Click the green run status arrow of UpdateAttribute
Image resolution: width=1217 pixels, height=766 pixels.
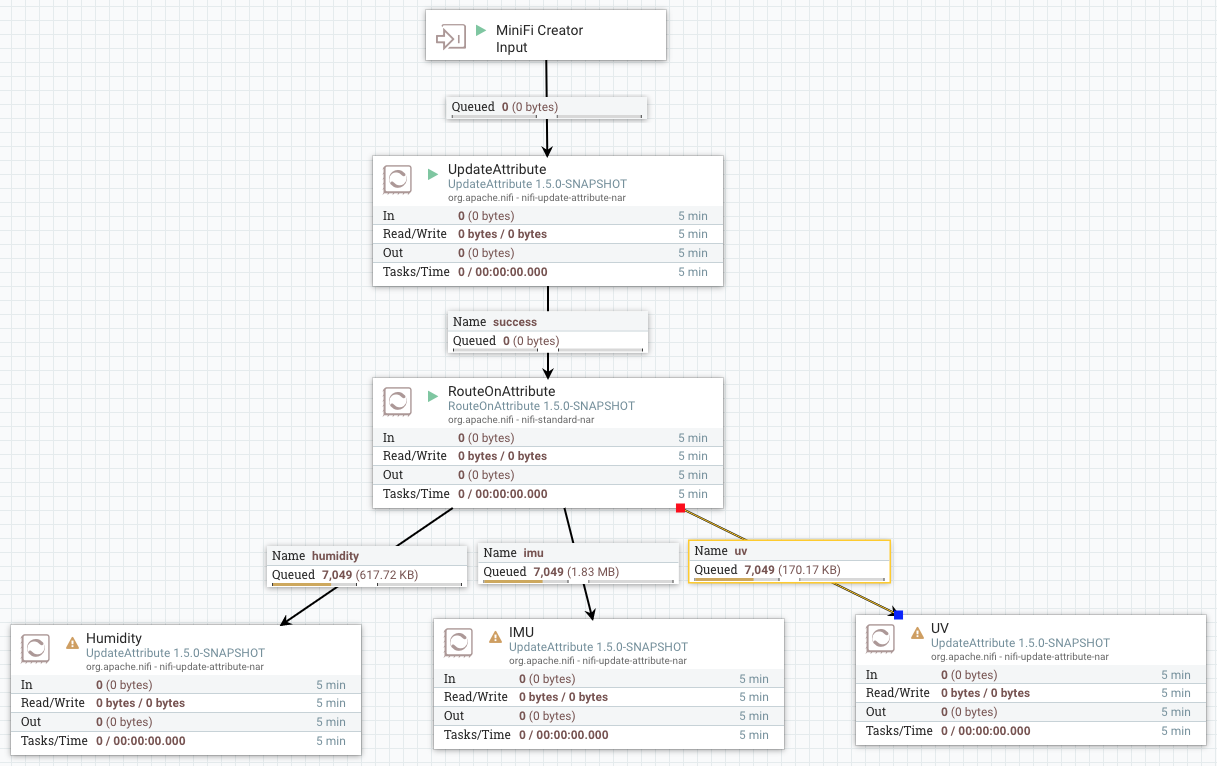click(433, 173)
